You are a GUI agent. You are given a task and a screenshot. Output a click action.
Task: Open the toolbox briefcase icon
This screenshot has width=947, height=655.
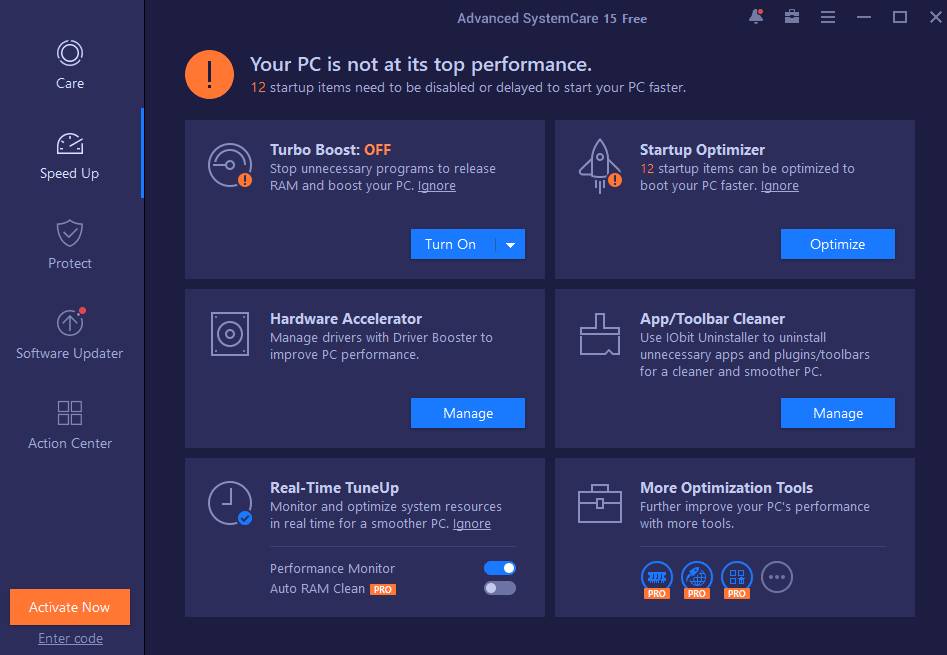pyautogui.click(x=791, y=16)
